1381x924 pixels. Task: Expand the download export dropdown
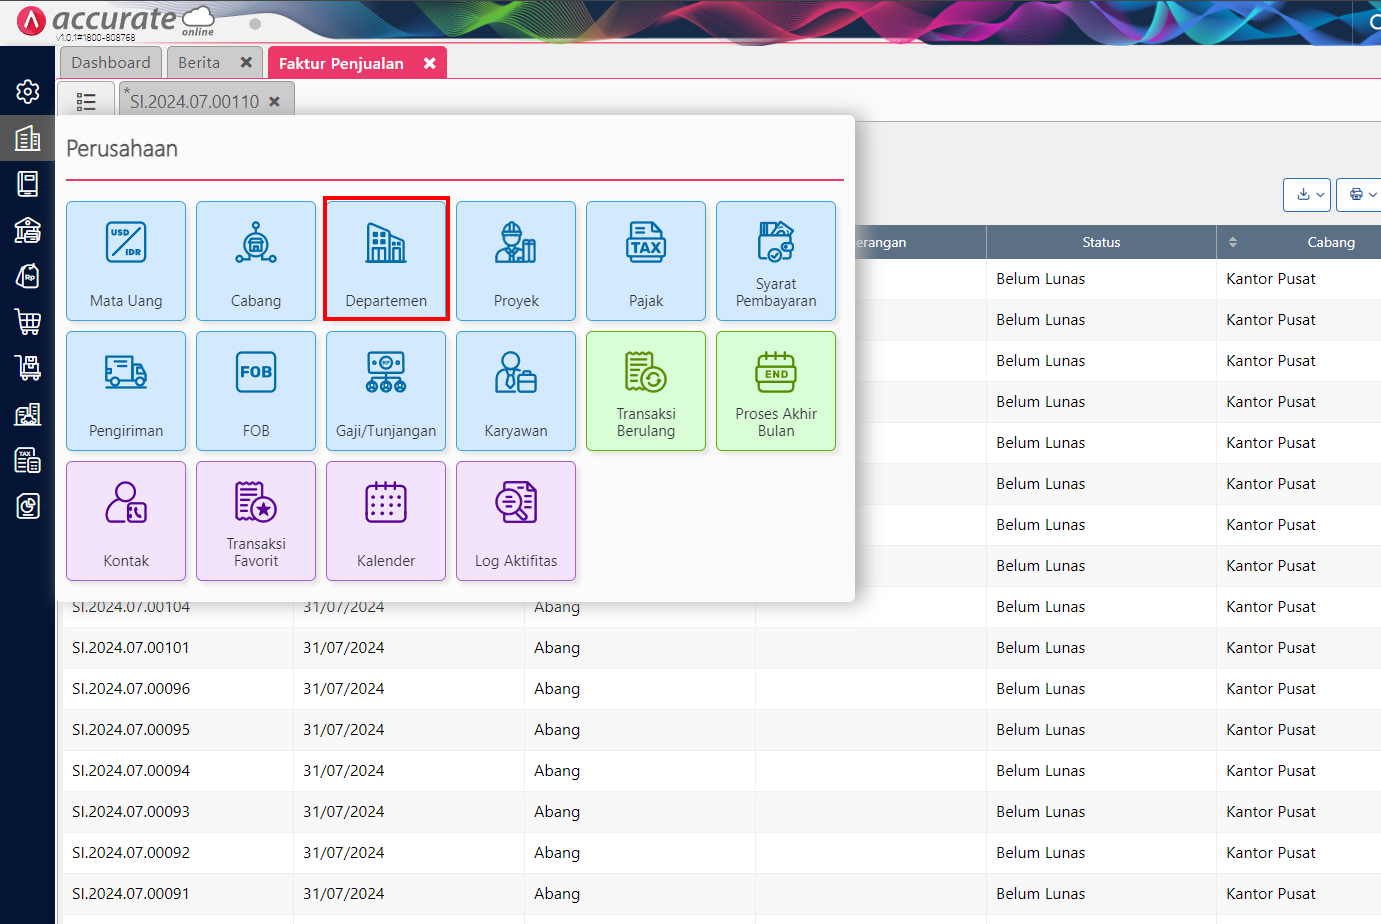1307,194
